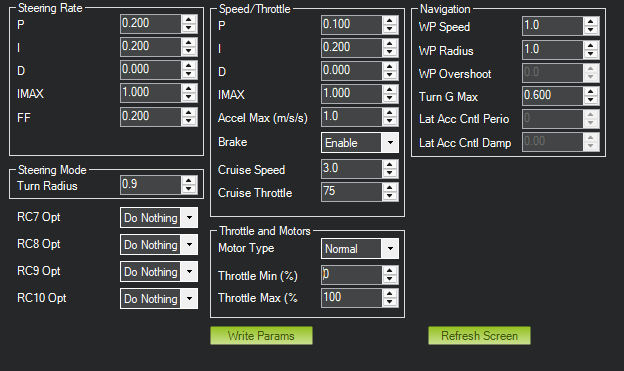Focus the Accel Max input field
Screen dimensions: 624x371
tap(352, 117)
